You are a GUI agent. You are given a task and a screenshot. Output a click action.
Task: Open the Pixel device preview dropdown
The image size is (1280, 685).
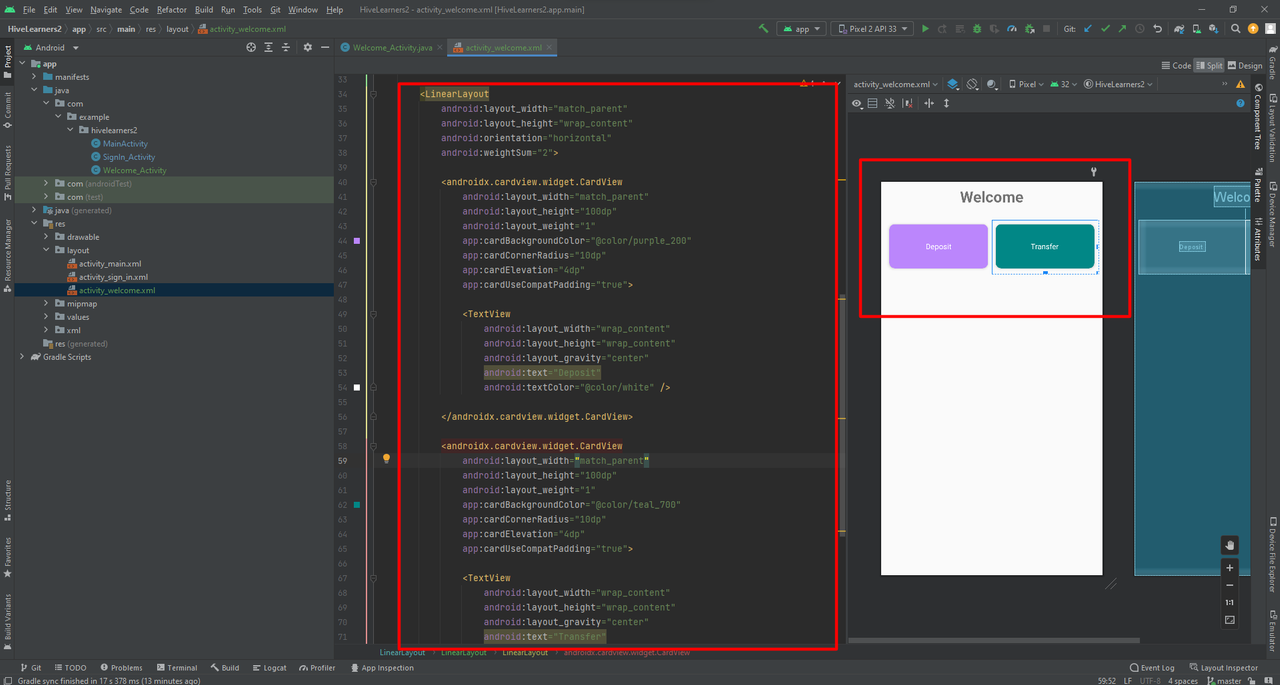tap(1026, 85)
